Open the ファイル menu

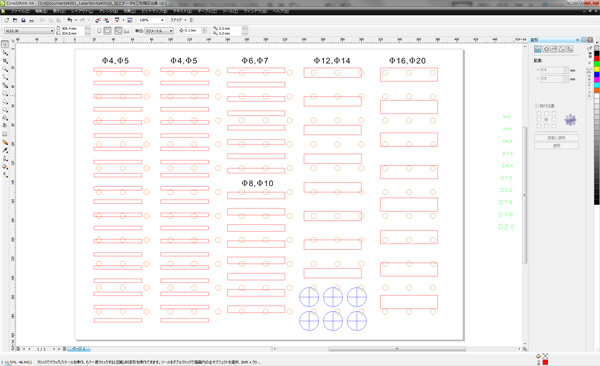(x=20, y=11)
